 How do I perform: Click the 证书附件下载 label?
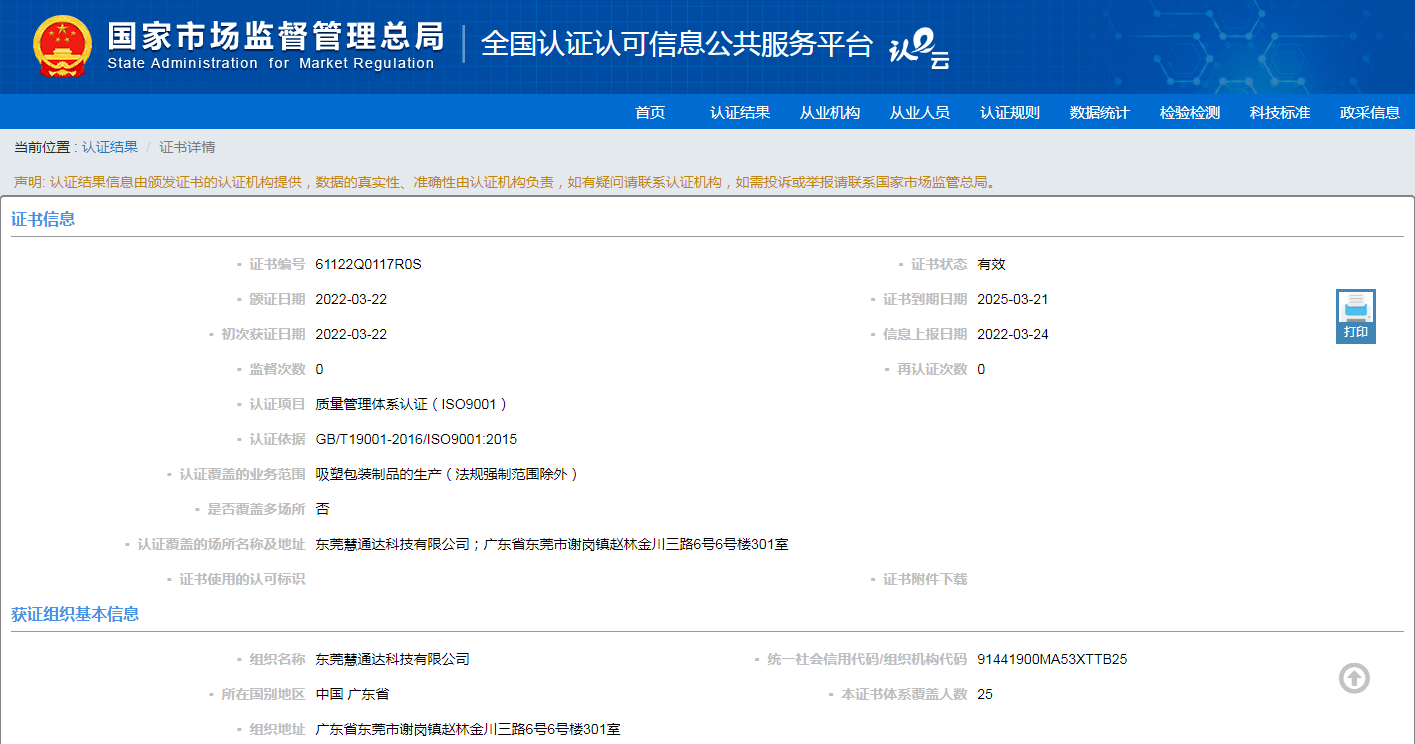(925, 579)
